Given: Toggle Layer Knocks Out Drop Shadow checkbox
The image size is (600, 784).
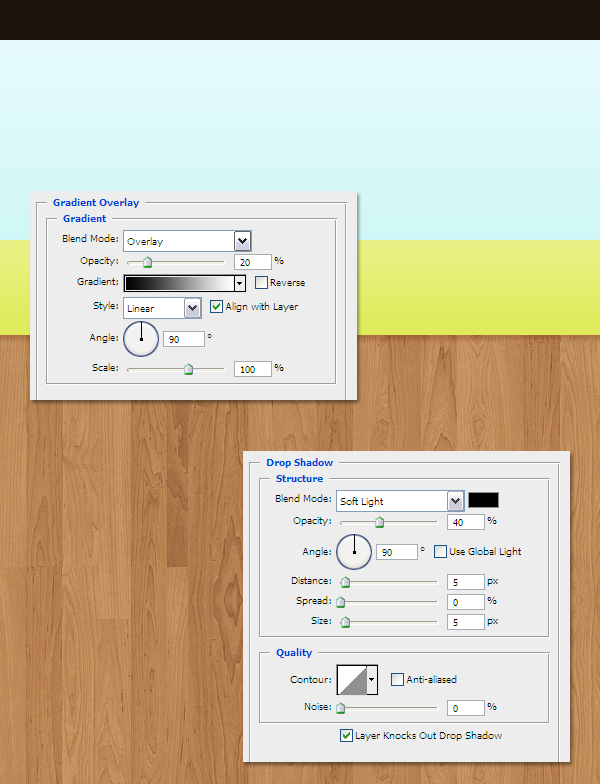Looking at the screenshot, I should pyautogui.click(x=346, y=736).
